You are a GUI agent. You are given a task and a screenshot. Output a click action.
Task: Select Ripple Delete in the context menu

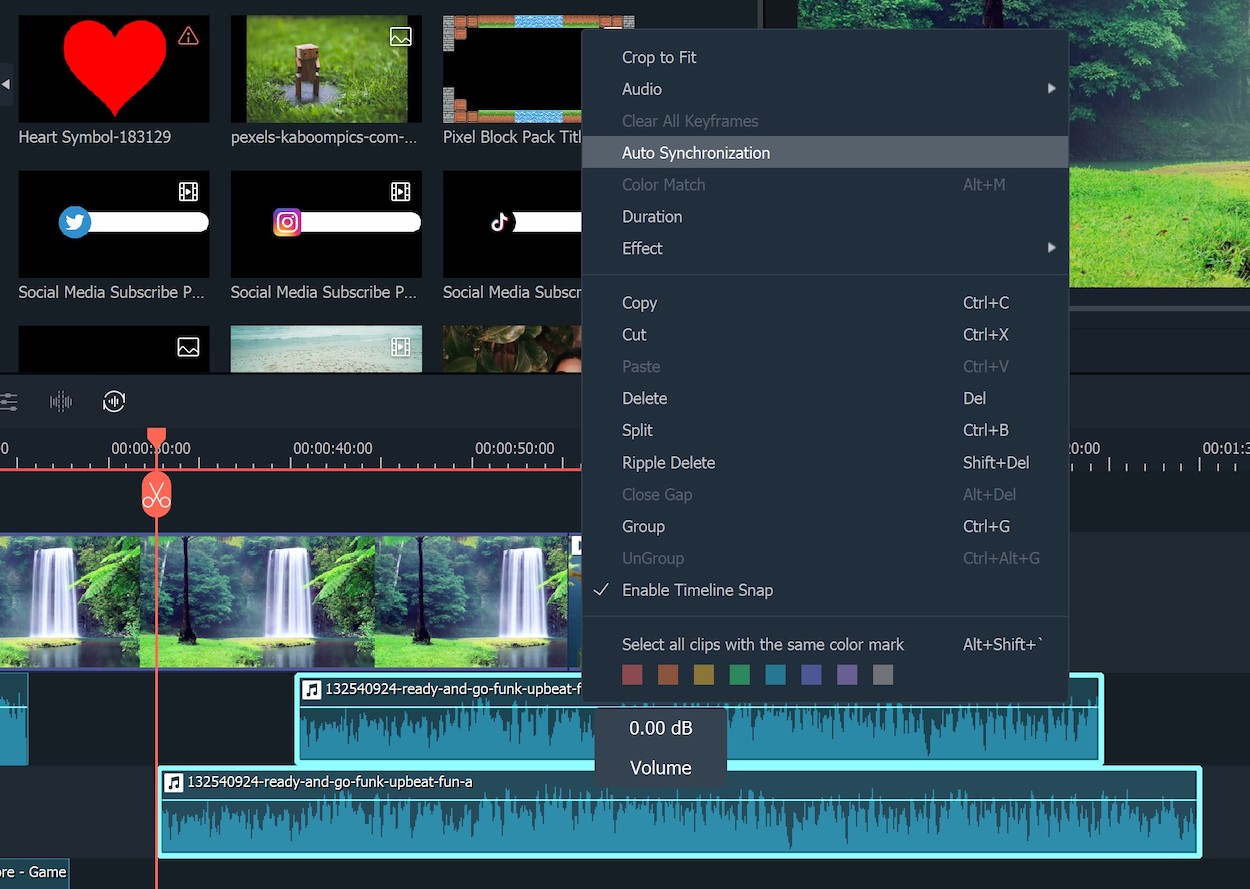pyautogui.click(x=668, y=463)
